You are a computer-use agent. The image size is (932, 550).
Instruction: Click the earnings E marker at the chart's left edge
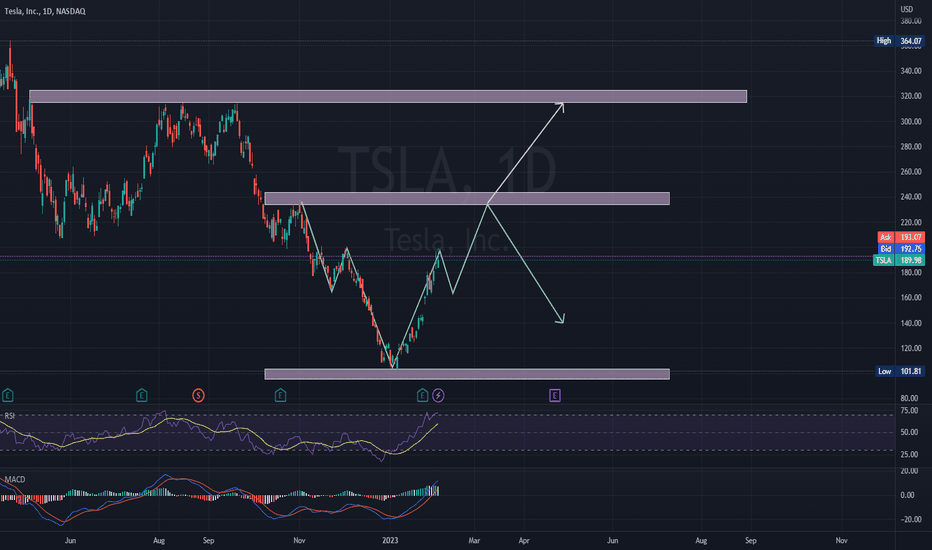tap(7, 395)
